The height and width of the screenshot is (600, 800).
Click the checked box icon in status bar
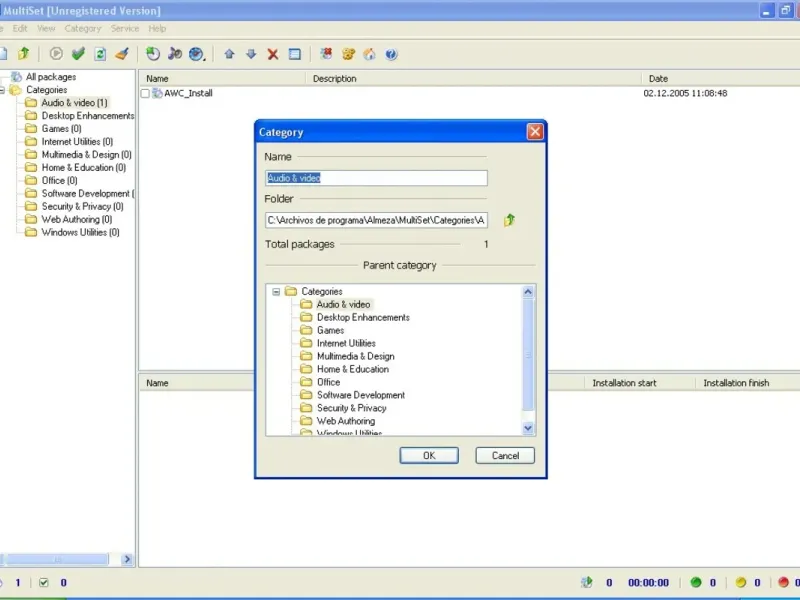tap(44, 582)
